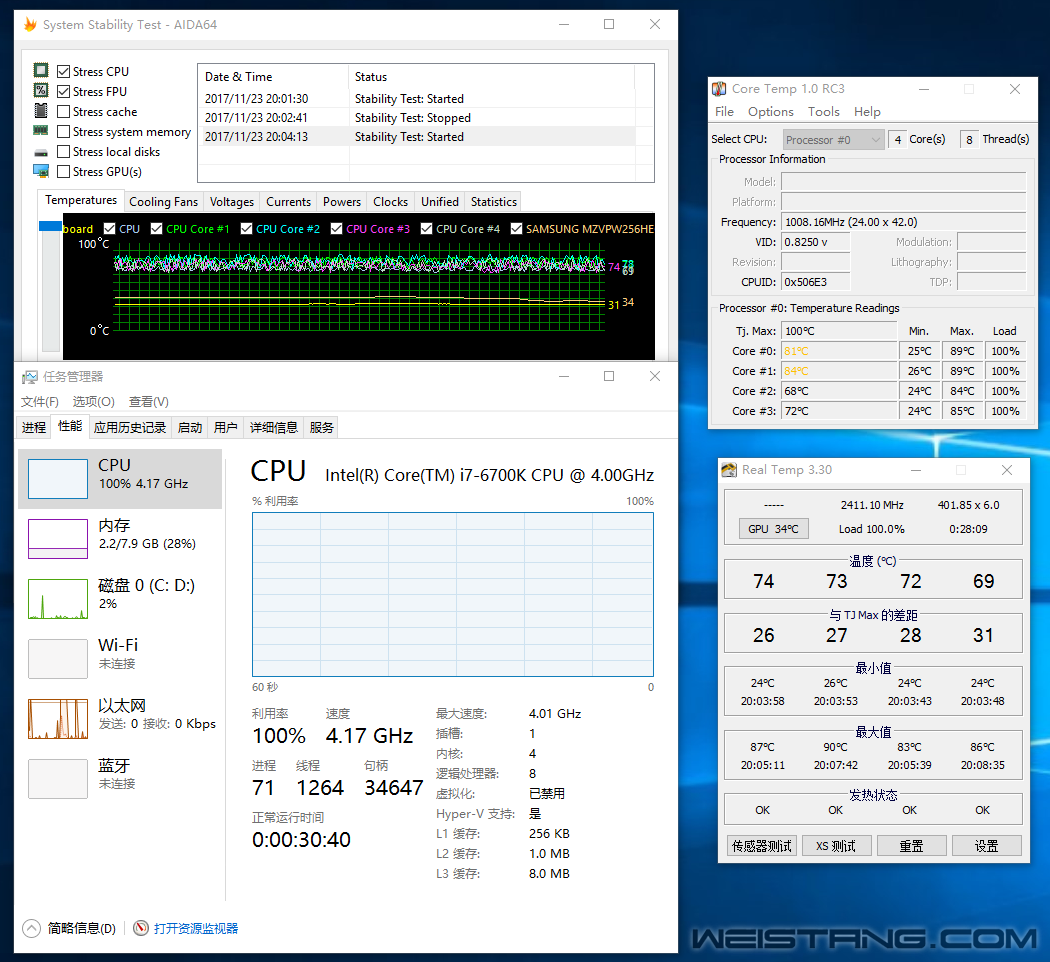Click the 重置 button in Real Temp

pyautogui.click(x=911, y=846)
